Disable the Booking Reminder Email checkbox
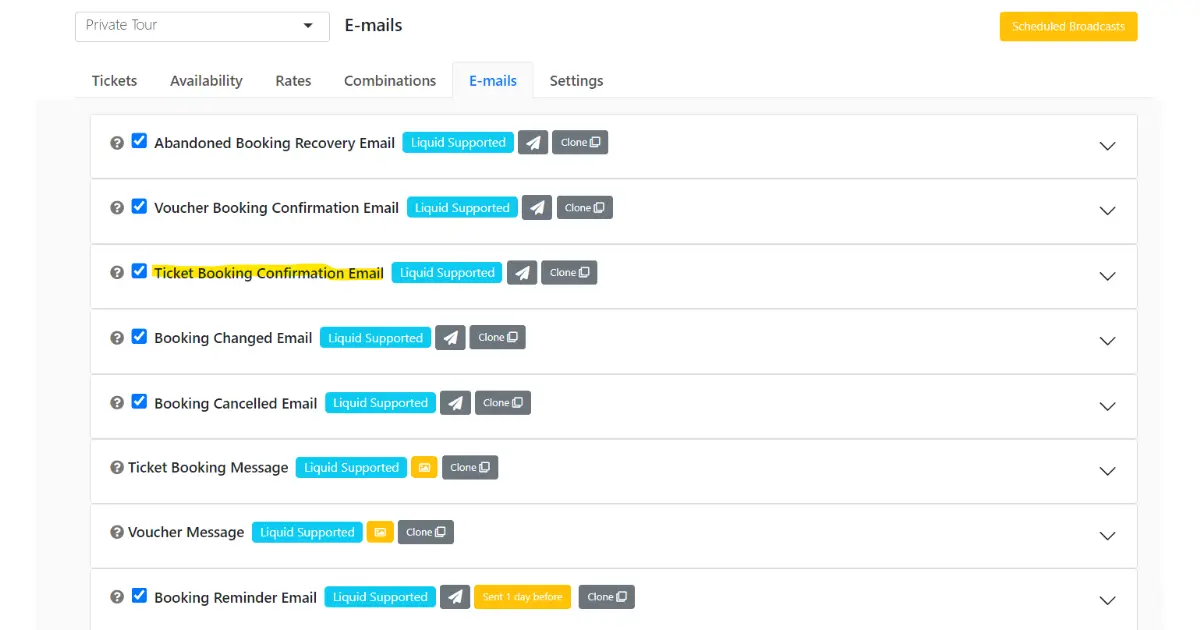 pos(139,595)
